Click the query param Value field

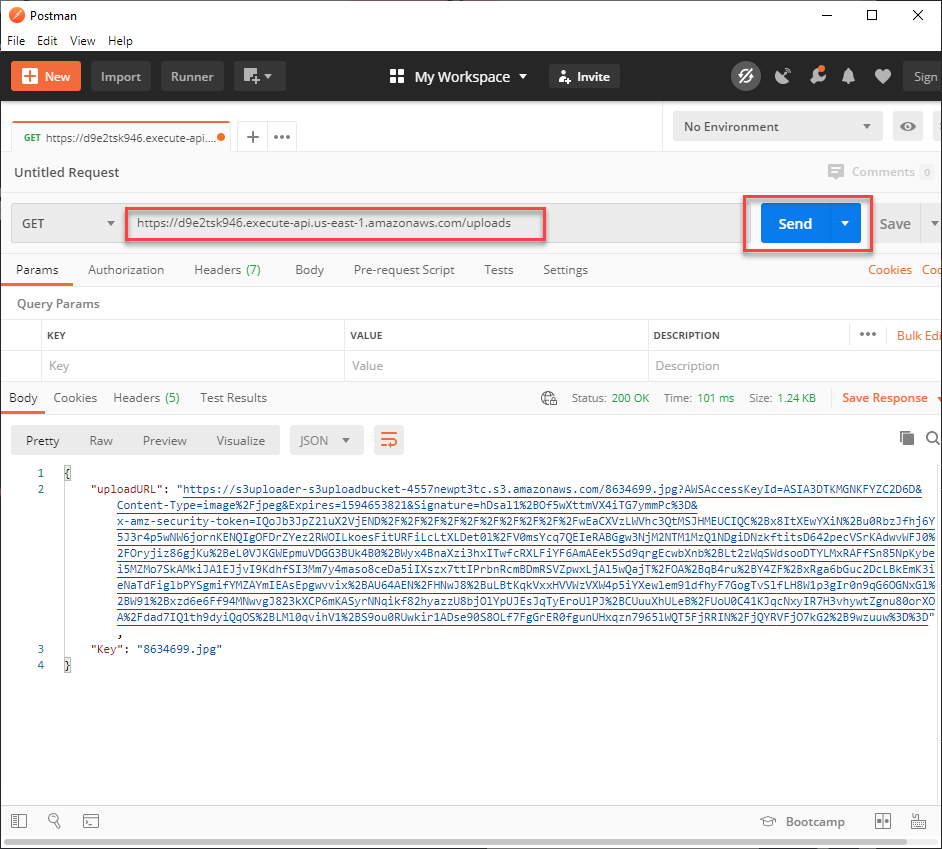[x=496, y=366]
